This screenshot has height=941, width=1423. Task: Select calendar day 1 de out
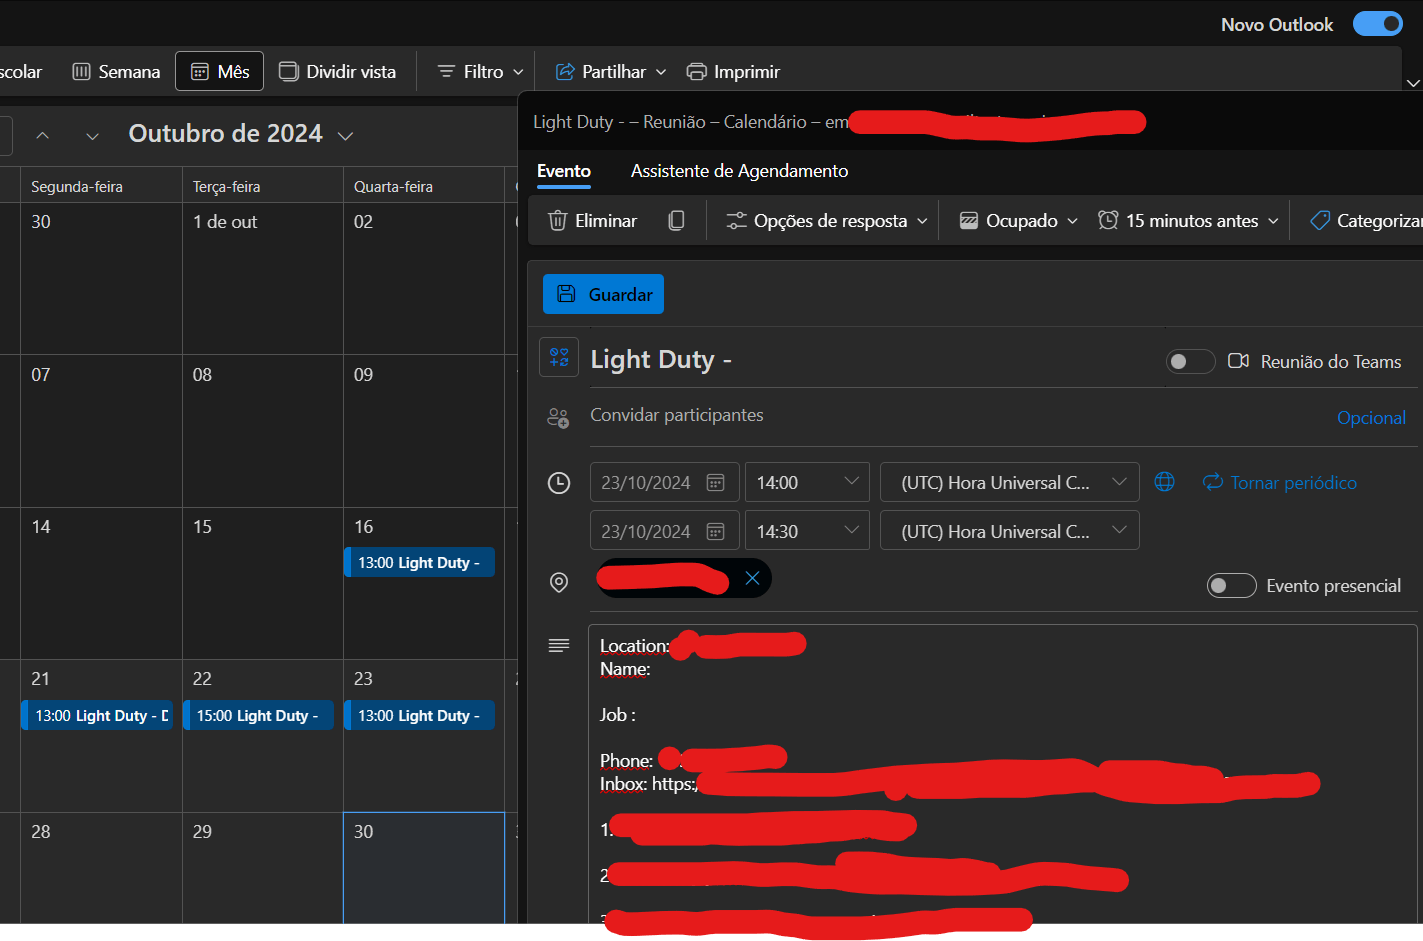coord(262,278)
